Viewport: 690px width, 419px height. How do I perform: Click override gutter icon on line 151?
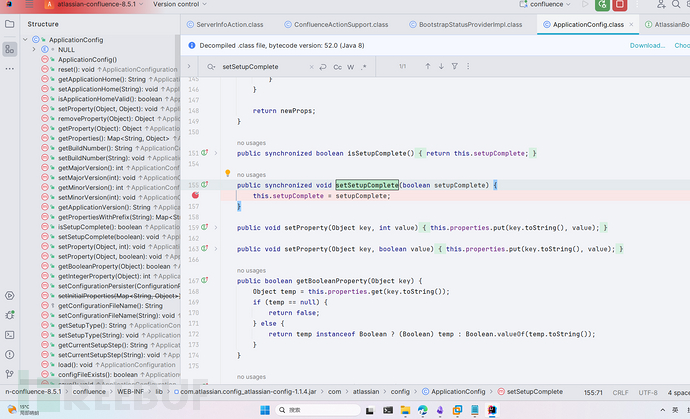pos(205,153)
